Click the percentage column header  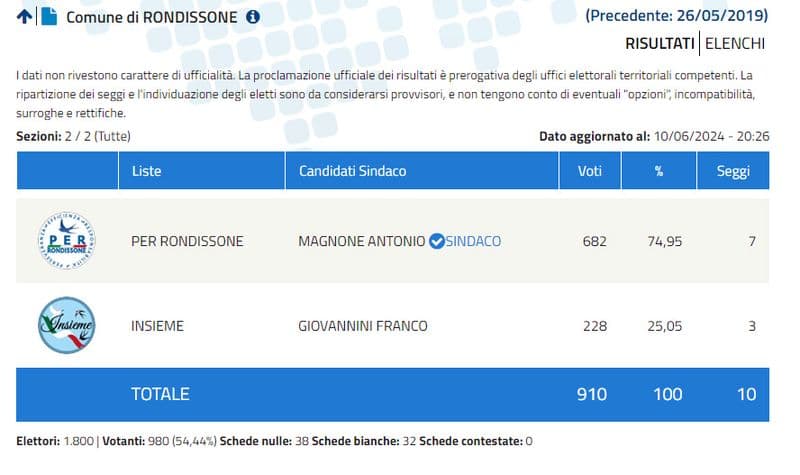pyautogui.click(x=659, y=171)
